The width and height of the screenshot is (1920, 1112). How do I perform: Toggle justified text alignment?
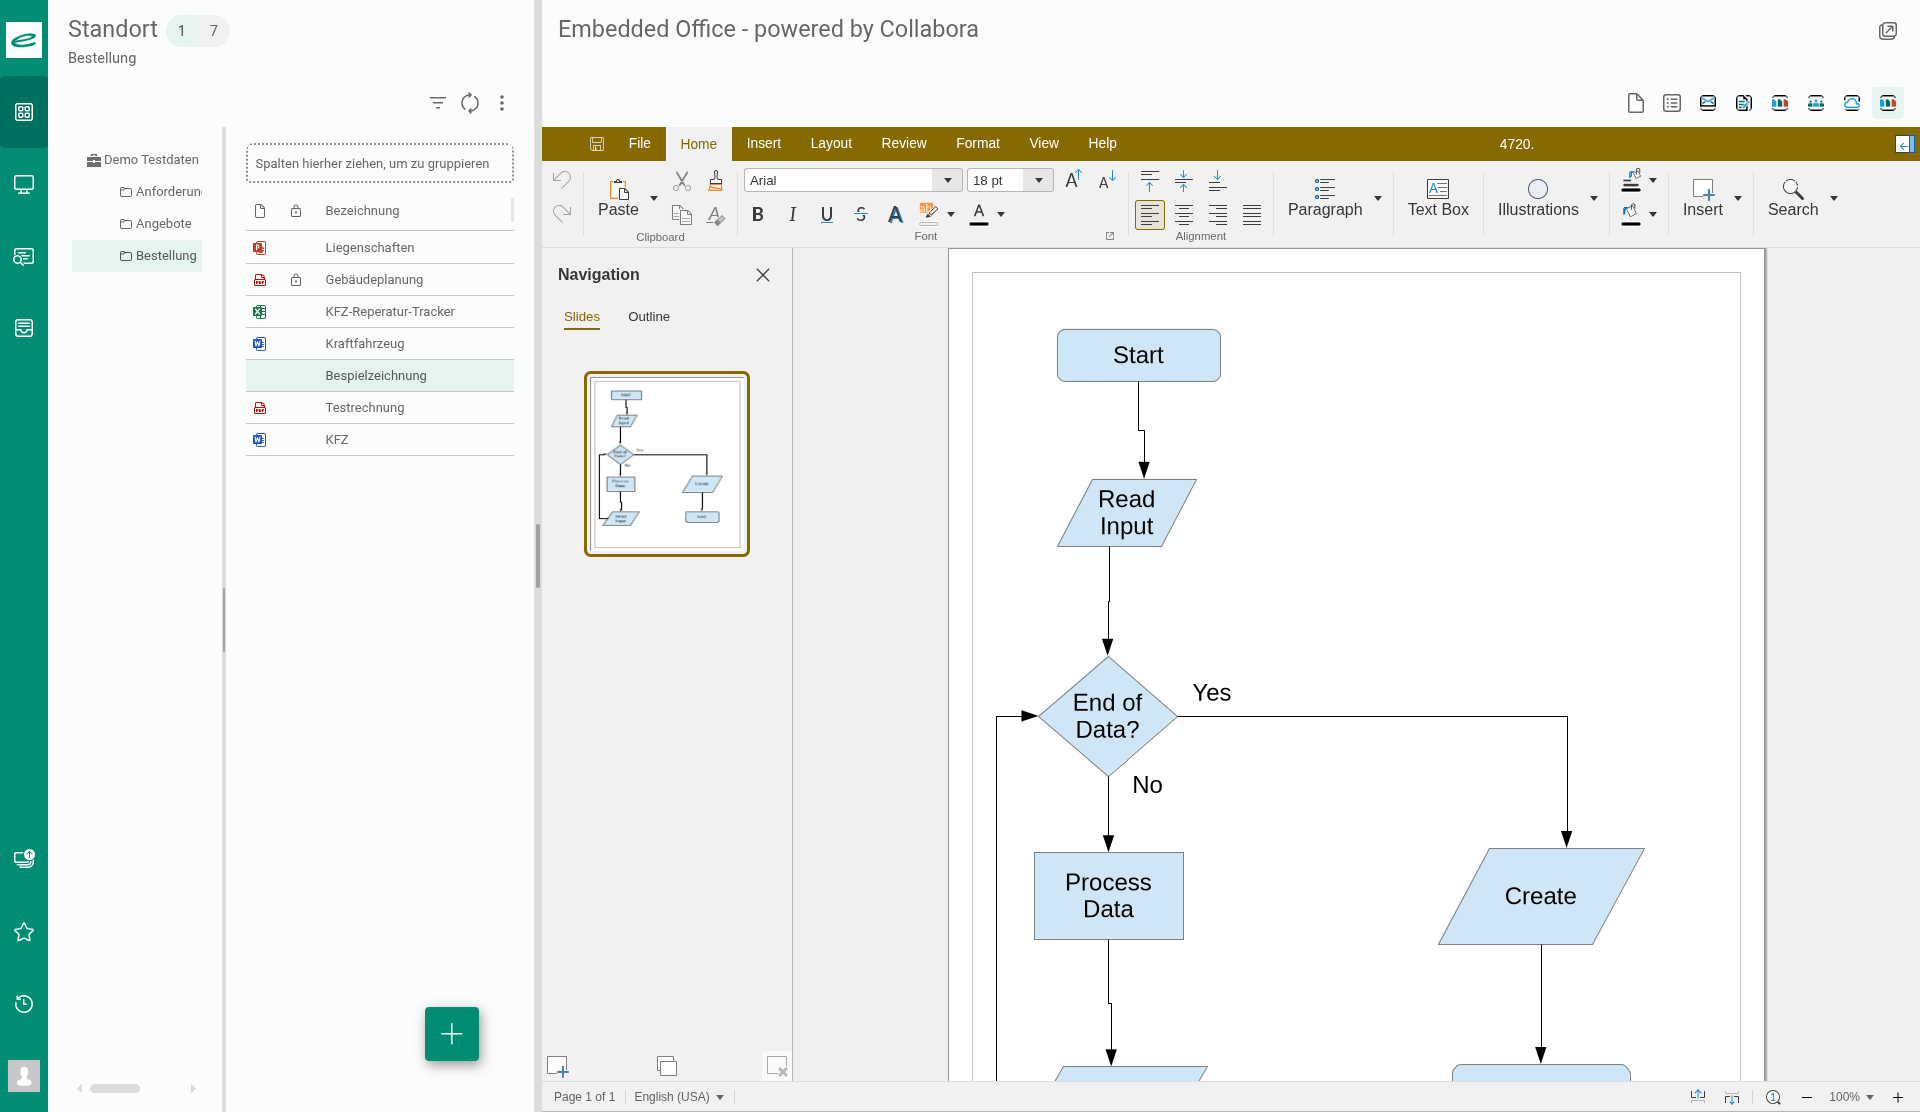1252,215
